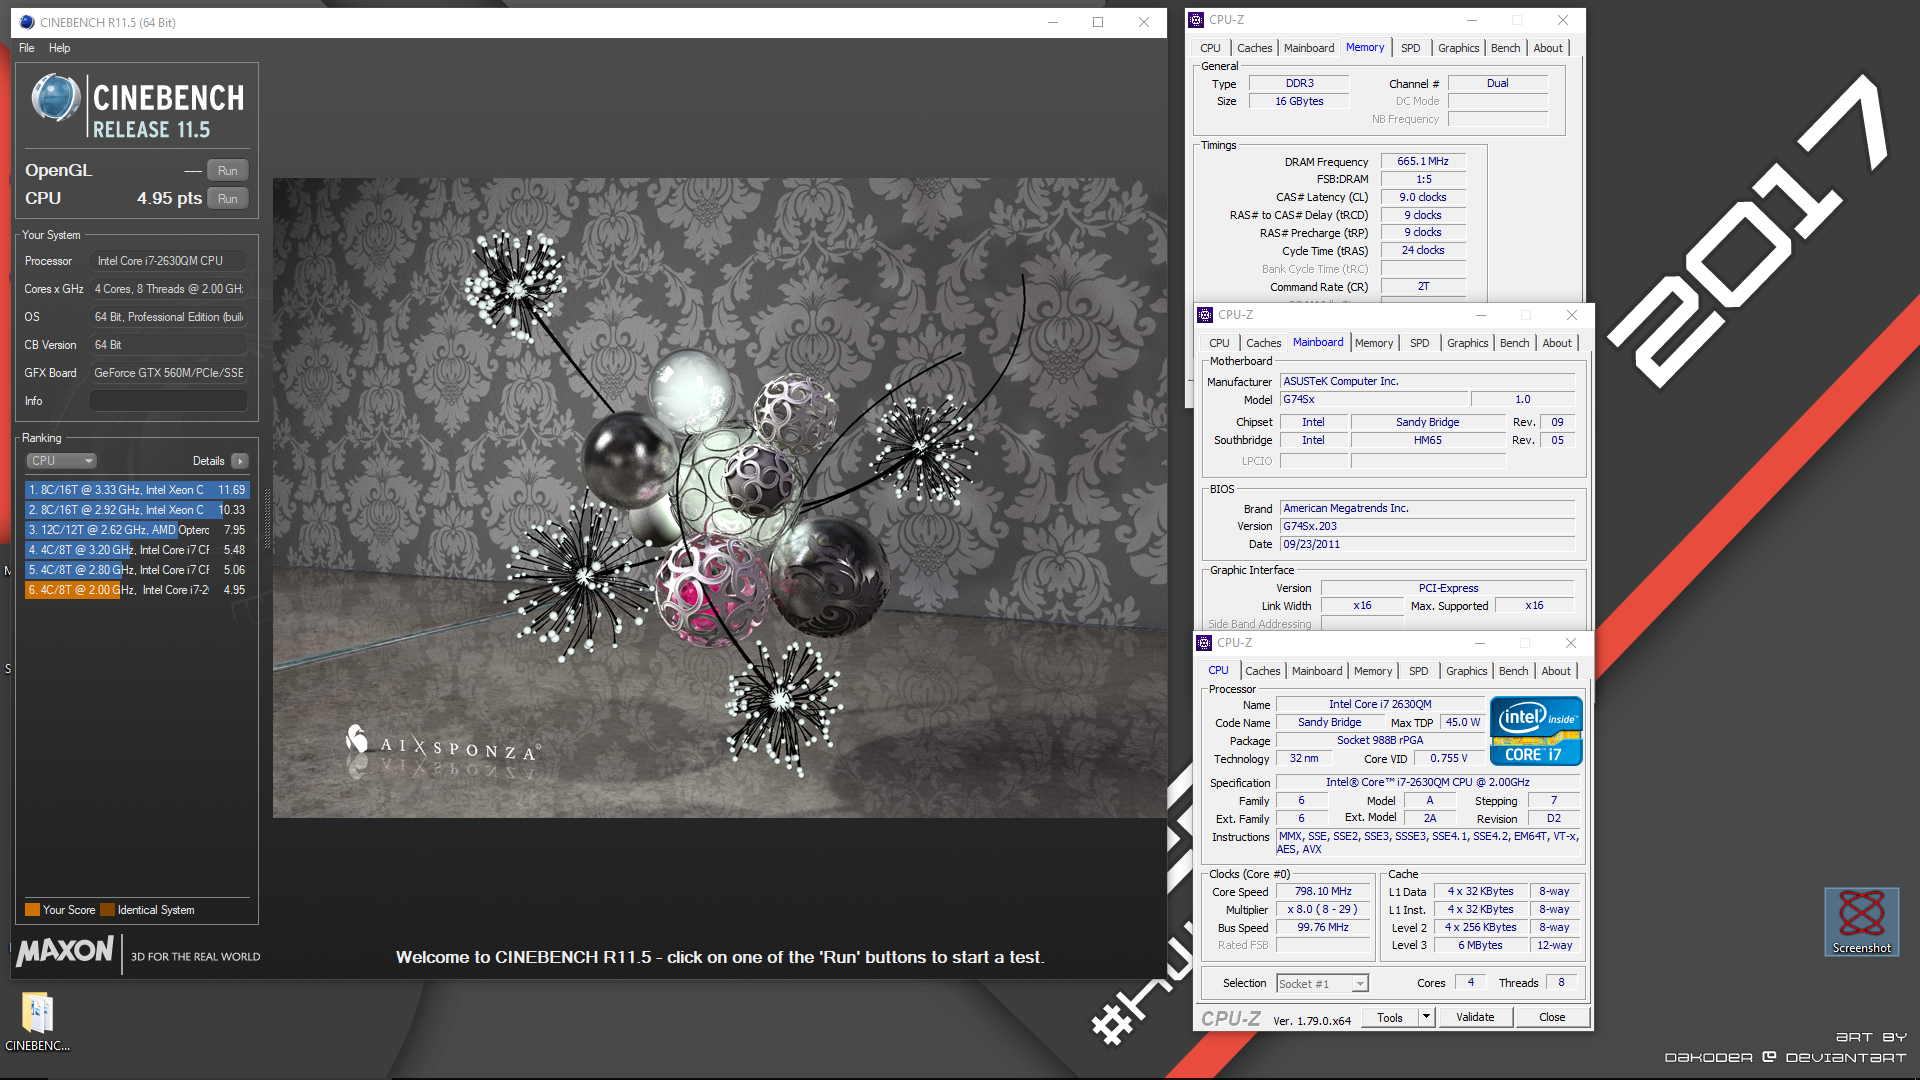Open Caches tab in middle CPU-Z window
The height and width of the screenshot is (1080, 1920).
1263,343
